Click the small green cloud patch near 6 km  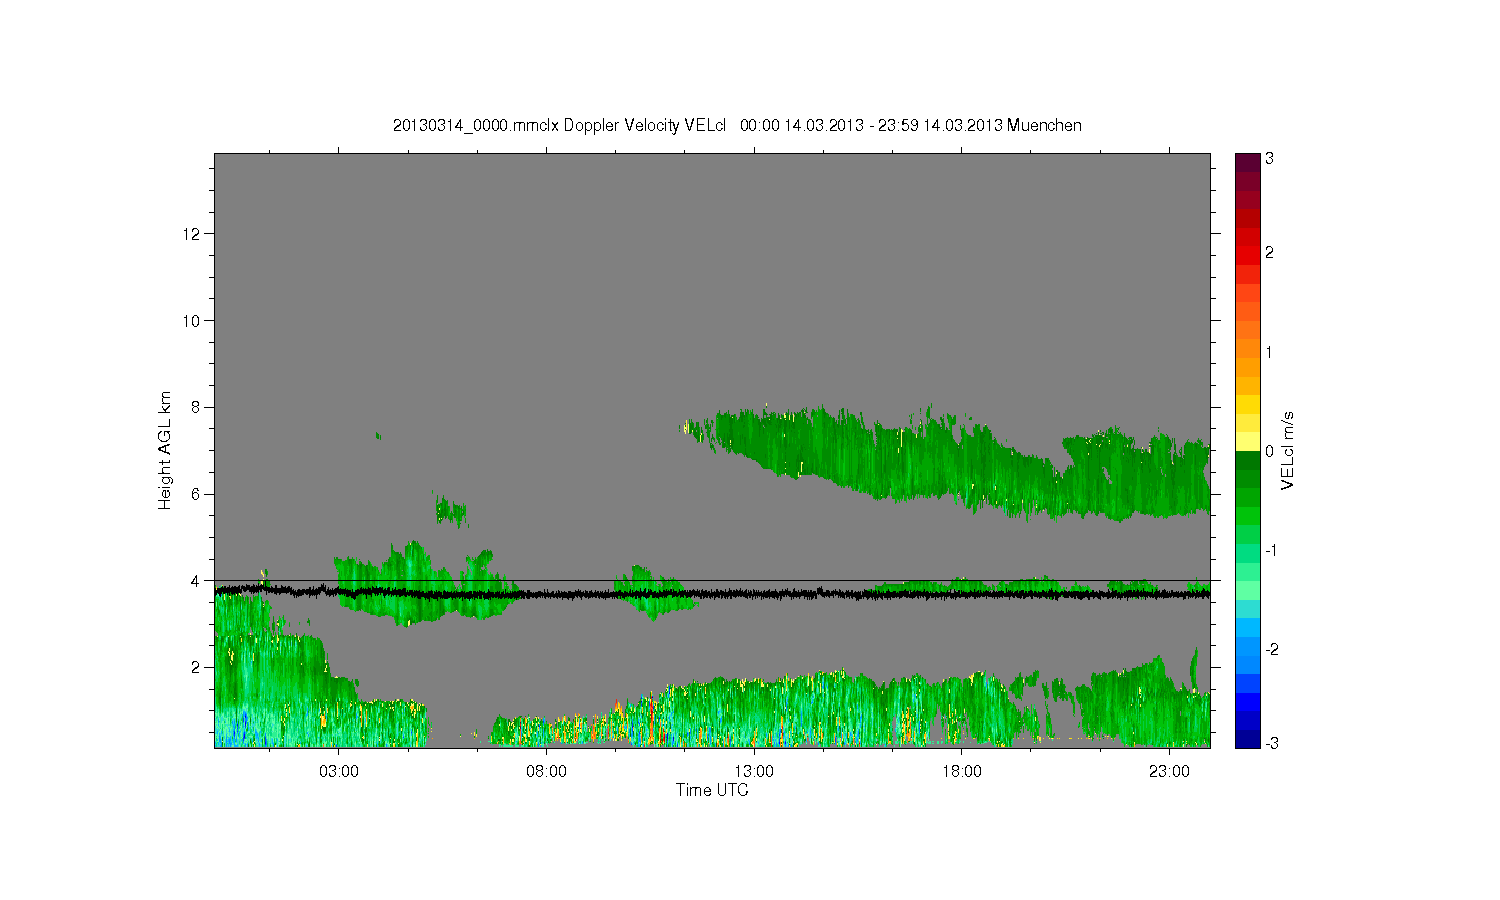click(451, 511)
